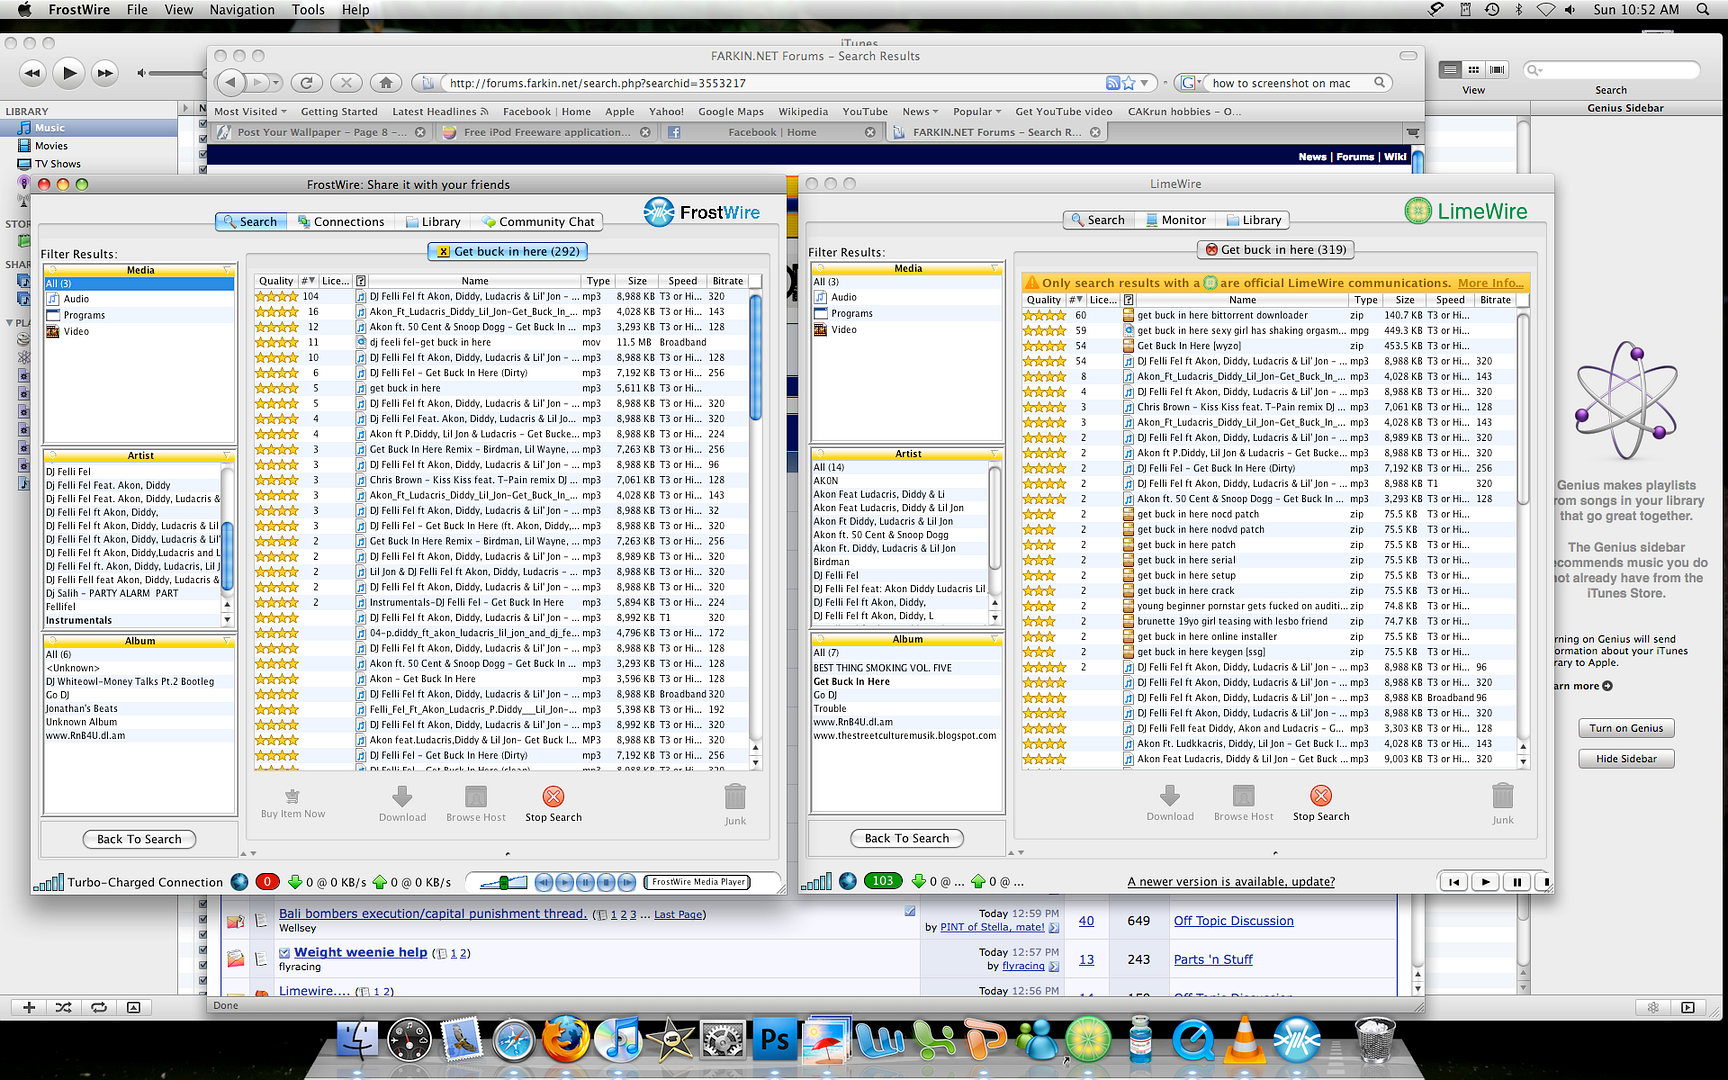The width and height of the screenshot is (1728, 1080).
Task: Skip to previous track in LimeWire player
Action: tap(1454, 882)
